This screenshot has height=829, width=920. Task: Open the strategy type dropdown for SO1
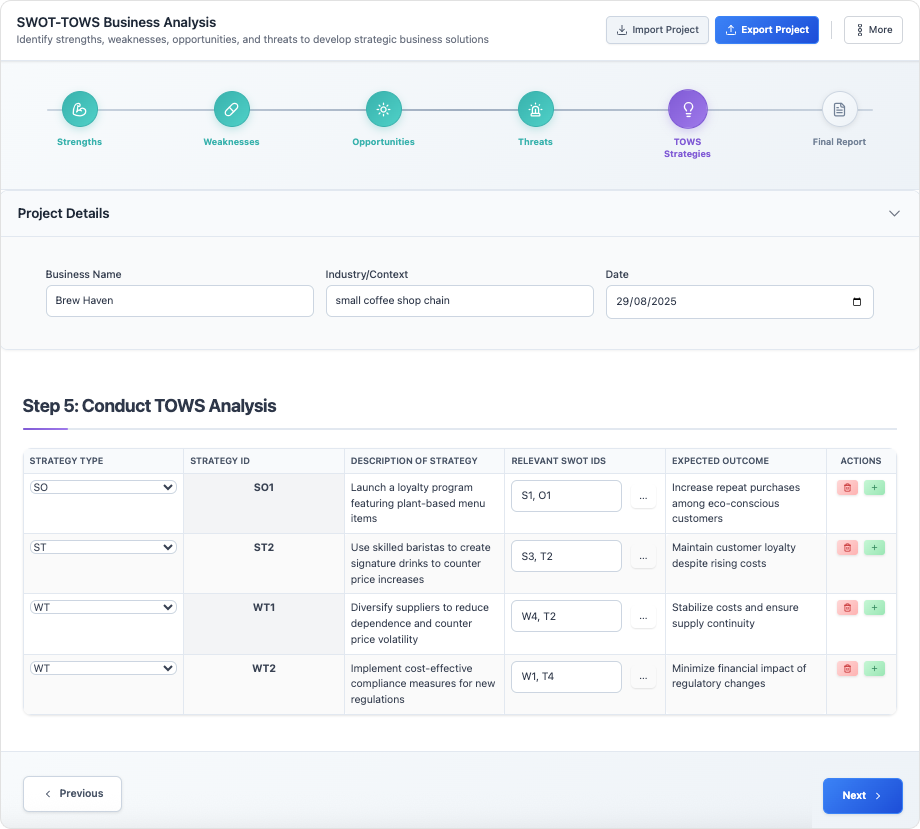click(101, 487)
